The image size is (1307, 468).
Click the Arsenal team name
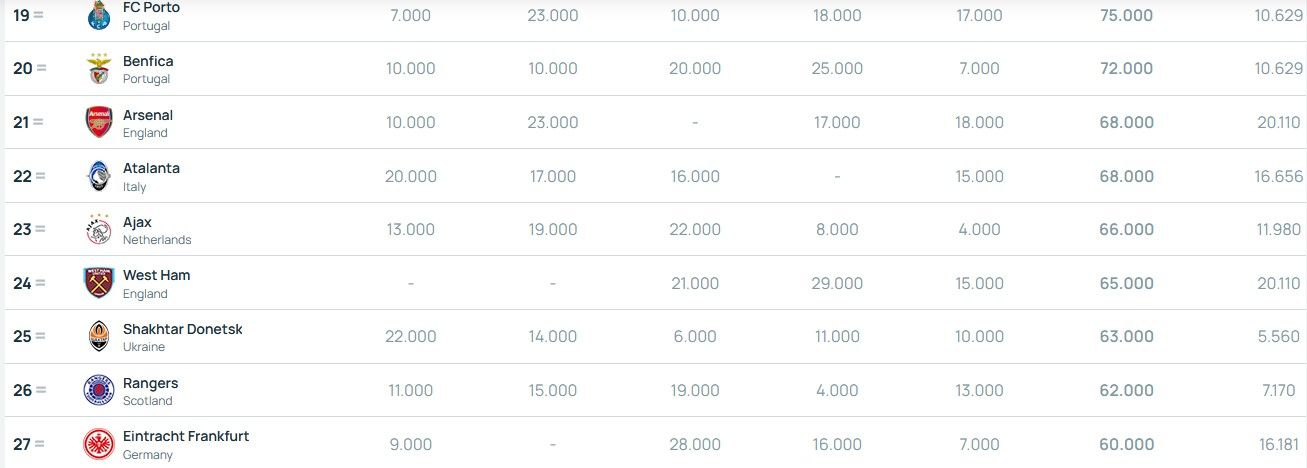coord(148,115)
